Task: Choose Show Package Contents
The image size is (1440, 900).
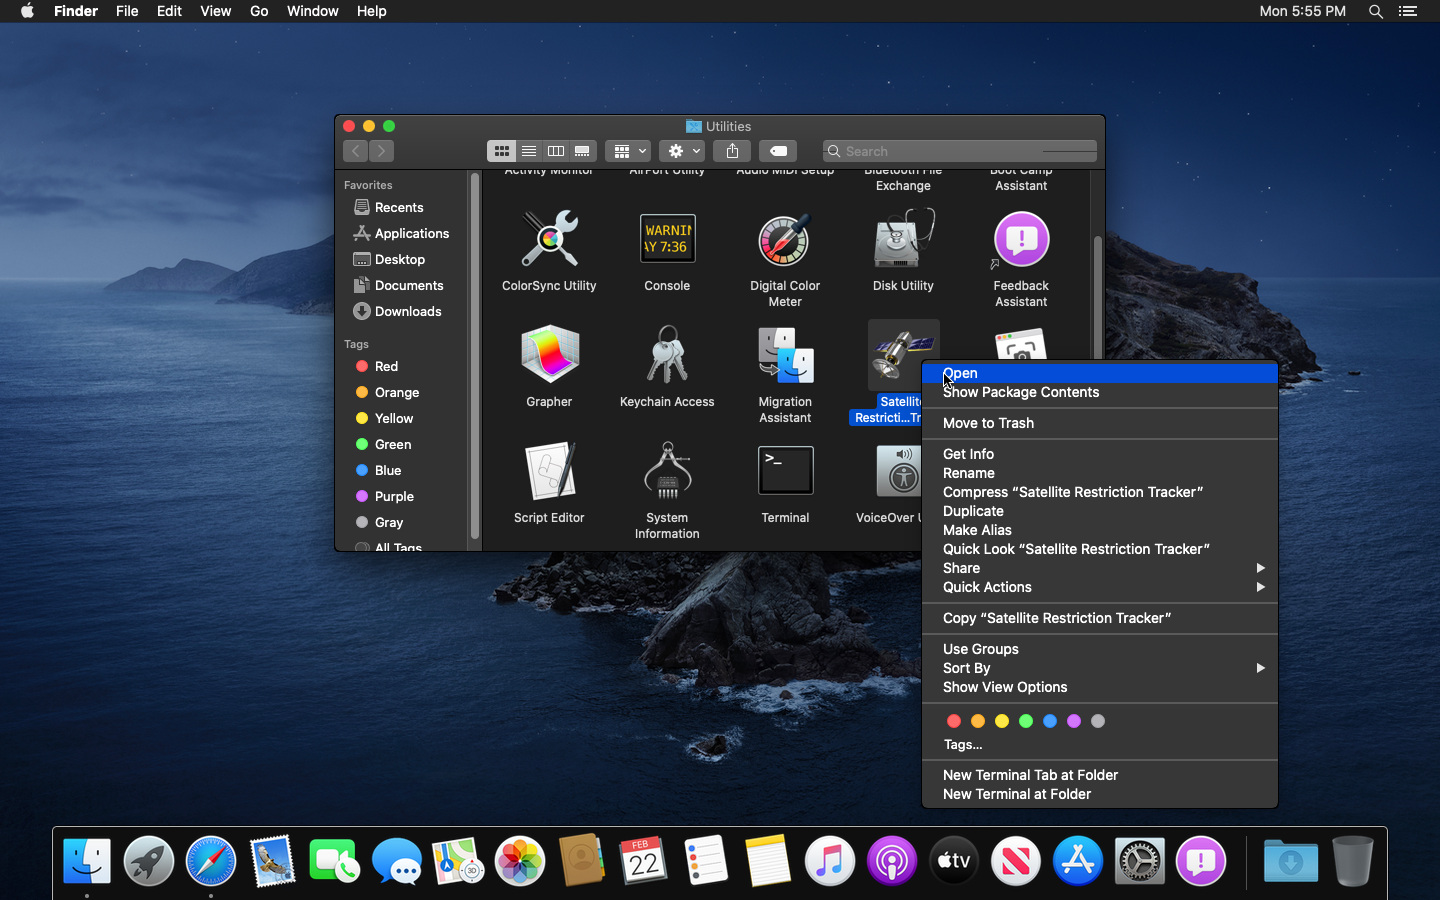Action: click(x=1020, y=392)
